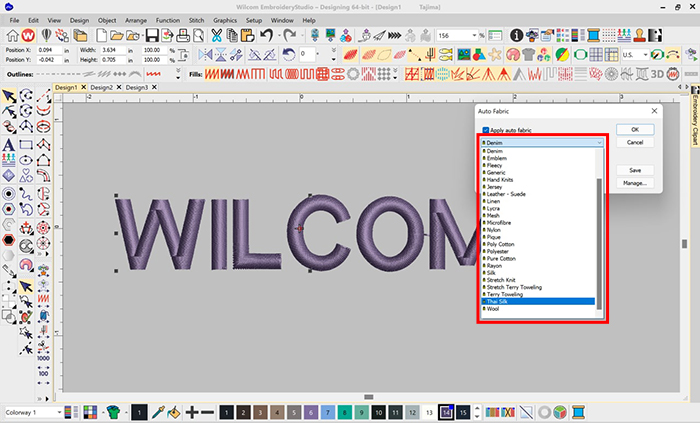Click the Open design folder icon
The width and height of the screenshot is (700, 423).
(x=117, y=35)
